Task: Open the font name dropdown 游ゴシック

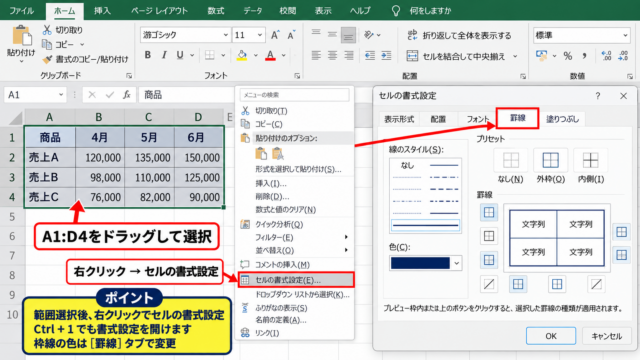Action: click(225, 35)
